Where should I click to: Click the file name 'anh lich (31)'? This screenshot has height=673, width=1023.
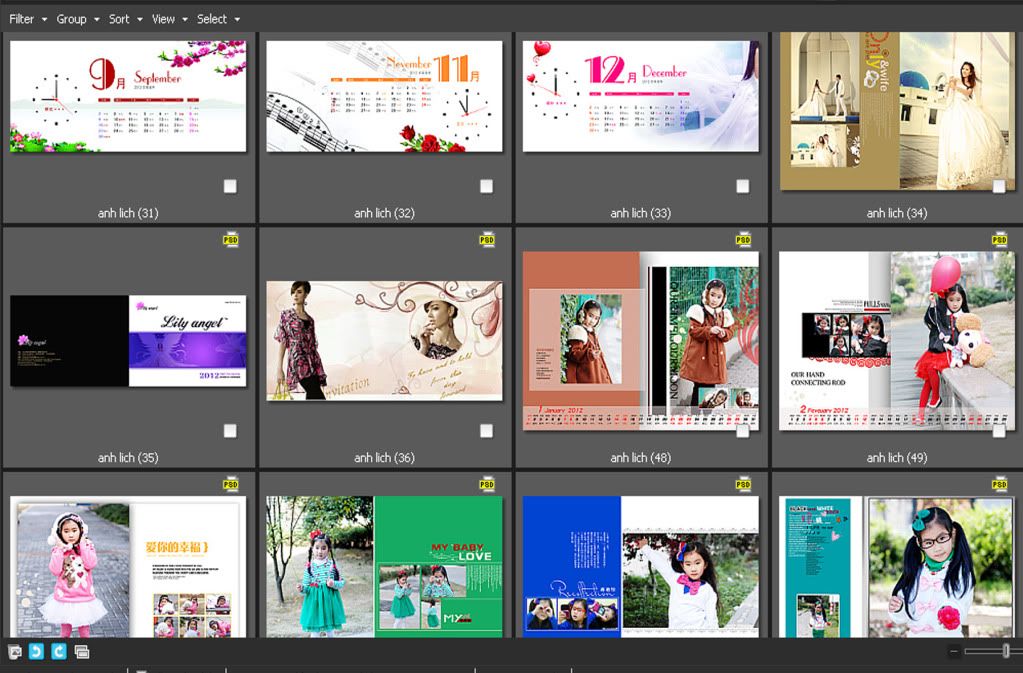128,213
